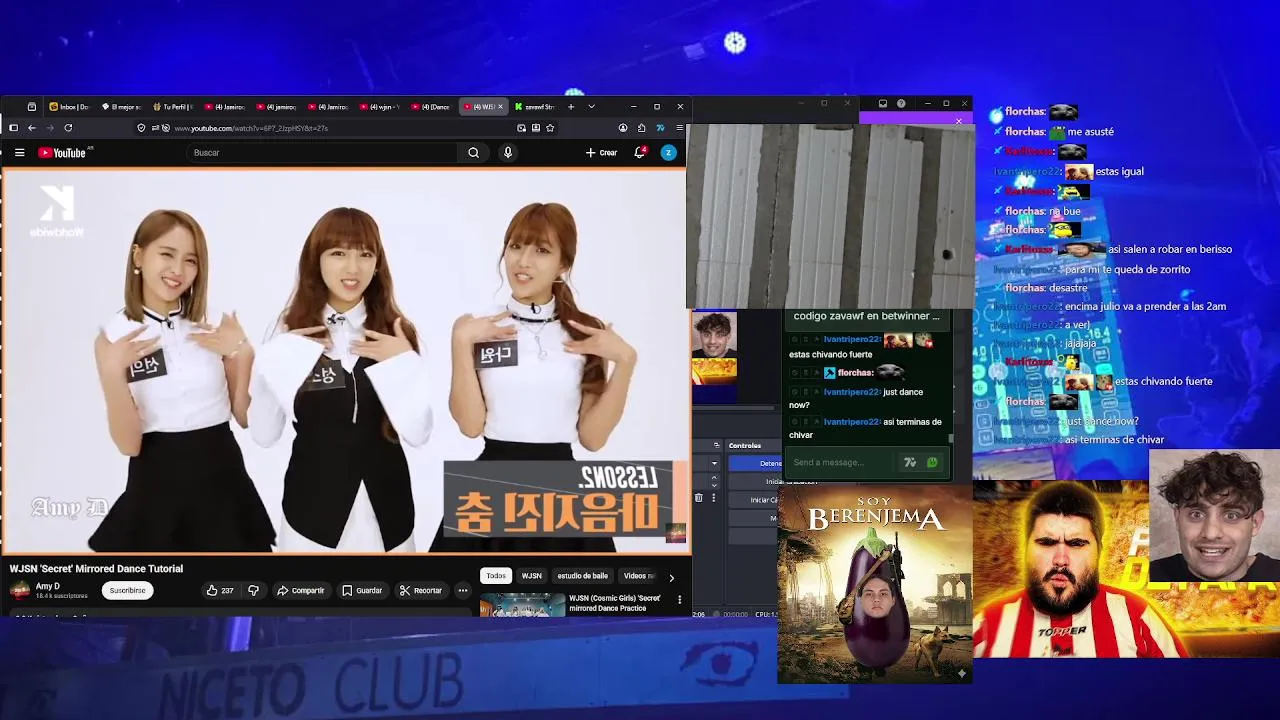The width and height of the screenshot is (1280, 720).
Task: Open the green emote picker in chat
Action: 932,462
